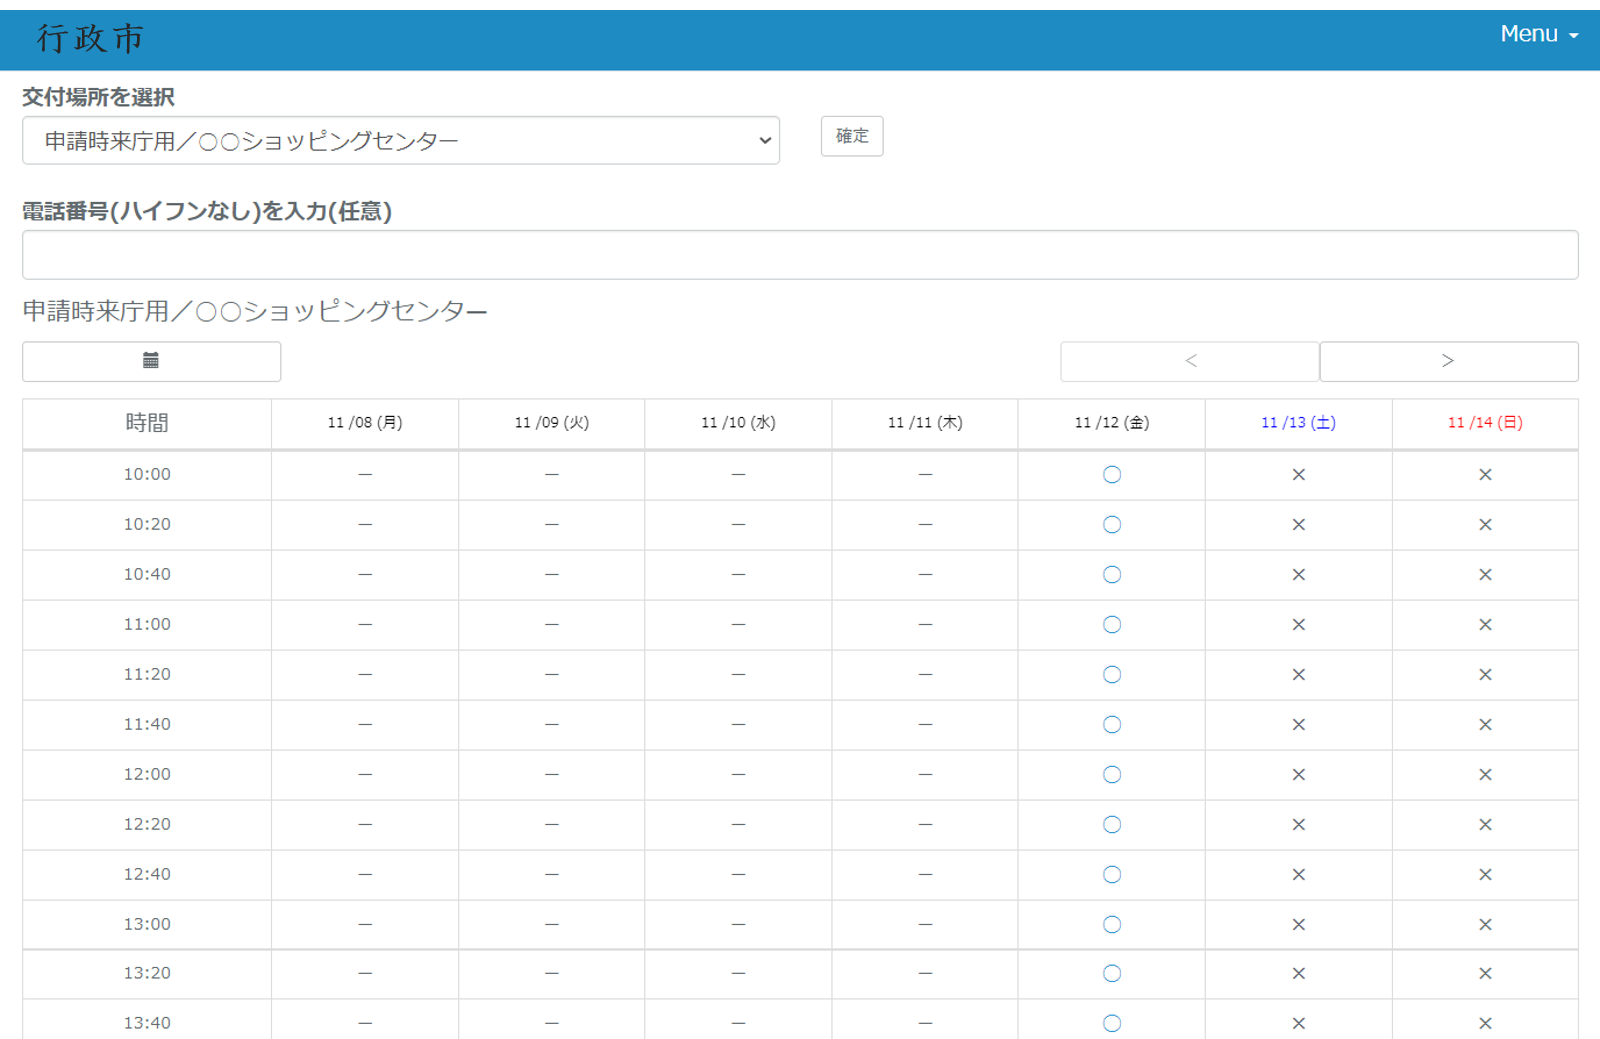Open the calendar date picker icon
The width and height of the screenshot is (1600, 1039).
(x=151, y=361)
